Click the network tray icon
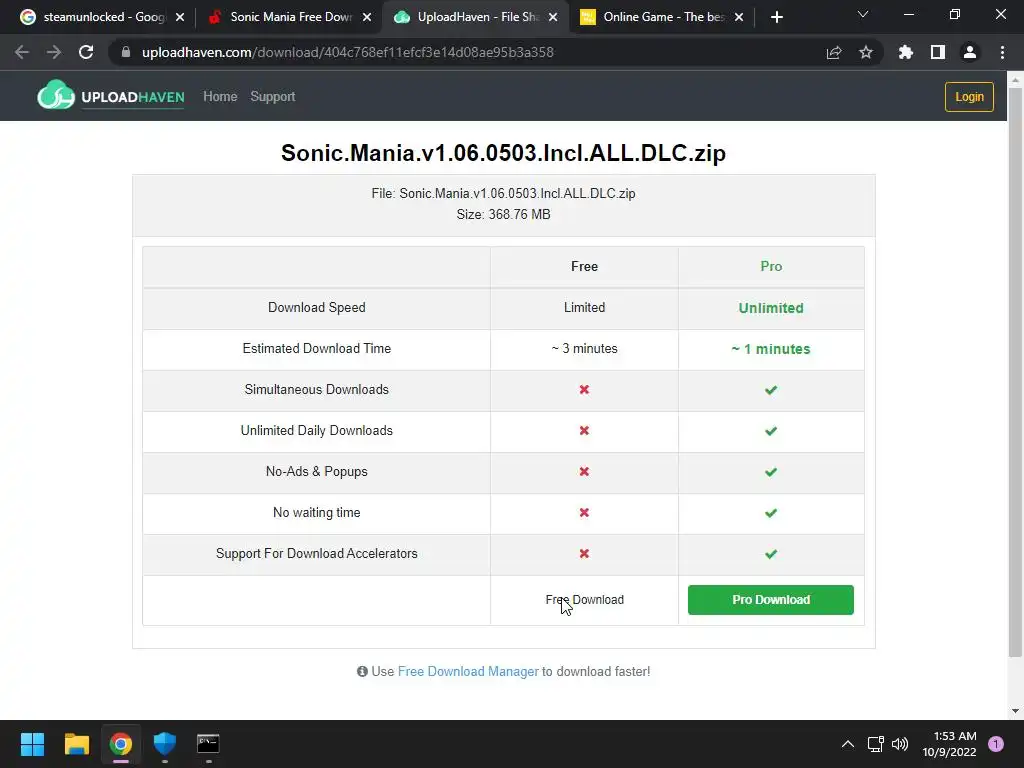The height and width of the screenshot is (768, 1024). pyautogui.click(x=875, y=744)
